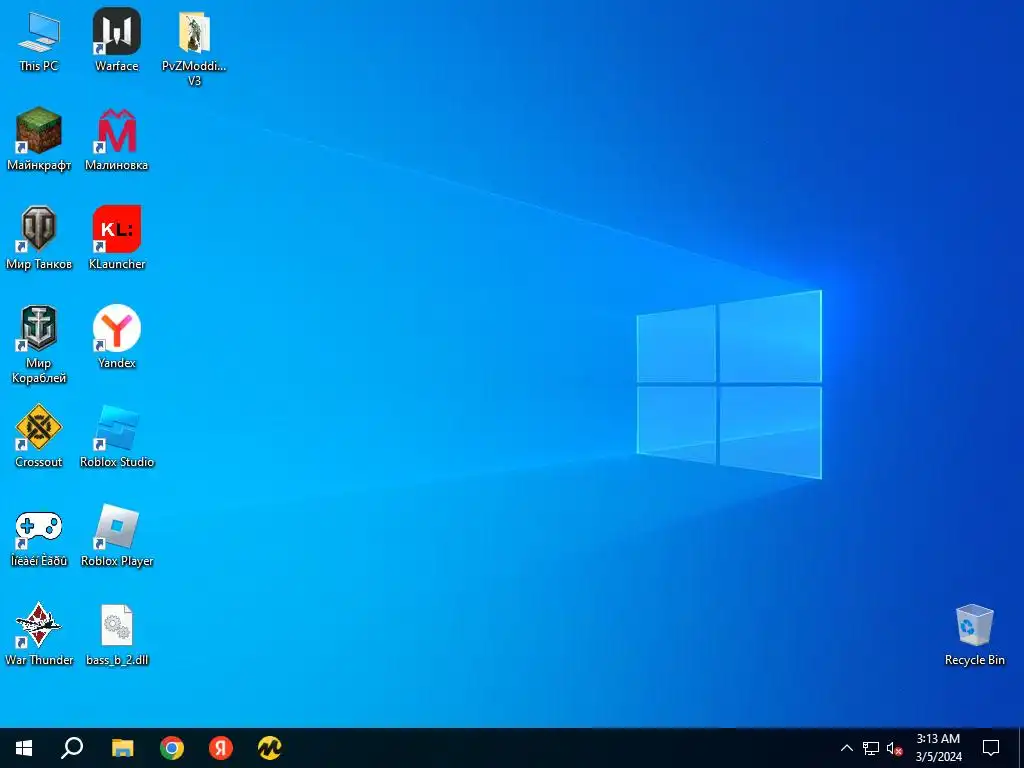
Task: Open the yellow round taskbar app
Action: [270, 748]
